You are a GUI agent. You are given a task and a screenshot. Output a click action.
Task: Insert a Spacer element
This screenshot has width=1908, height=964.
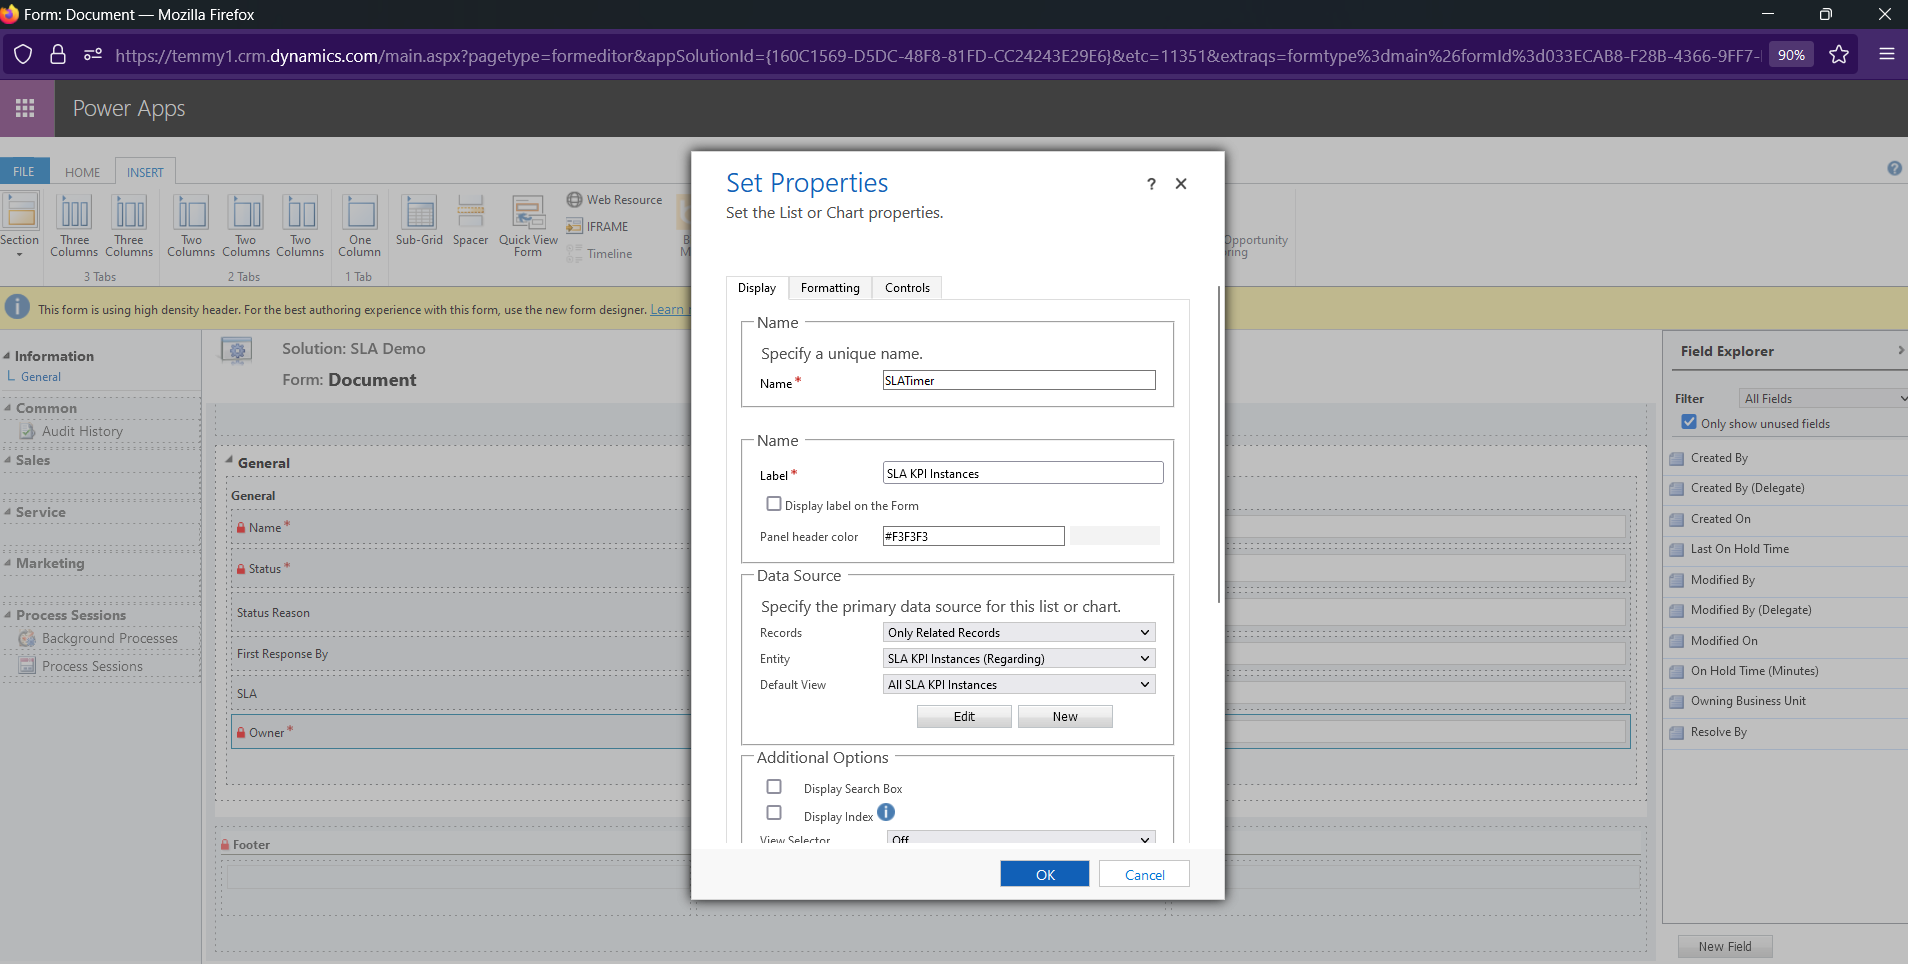(470, 220)
